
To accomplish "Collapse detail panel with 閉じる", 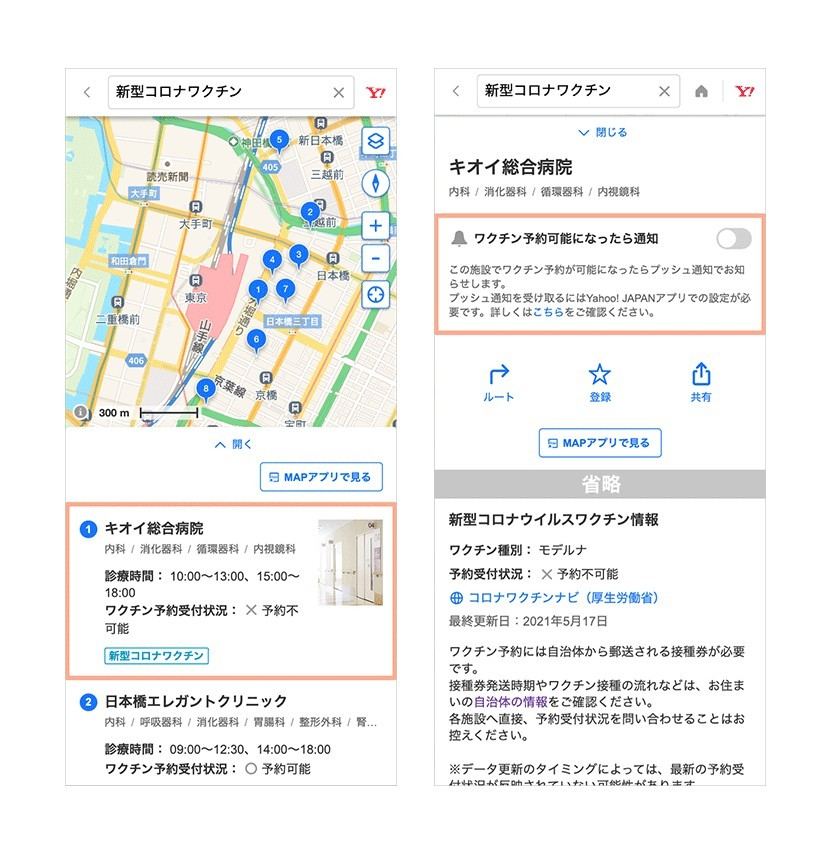I will [602, 132].
